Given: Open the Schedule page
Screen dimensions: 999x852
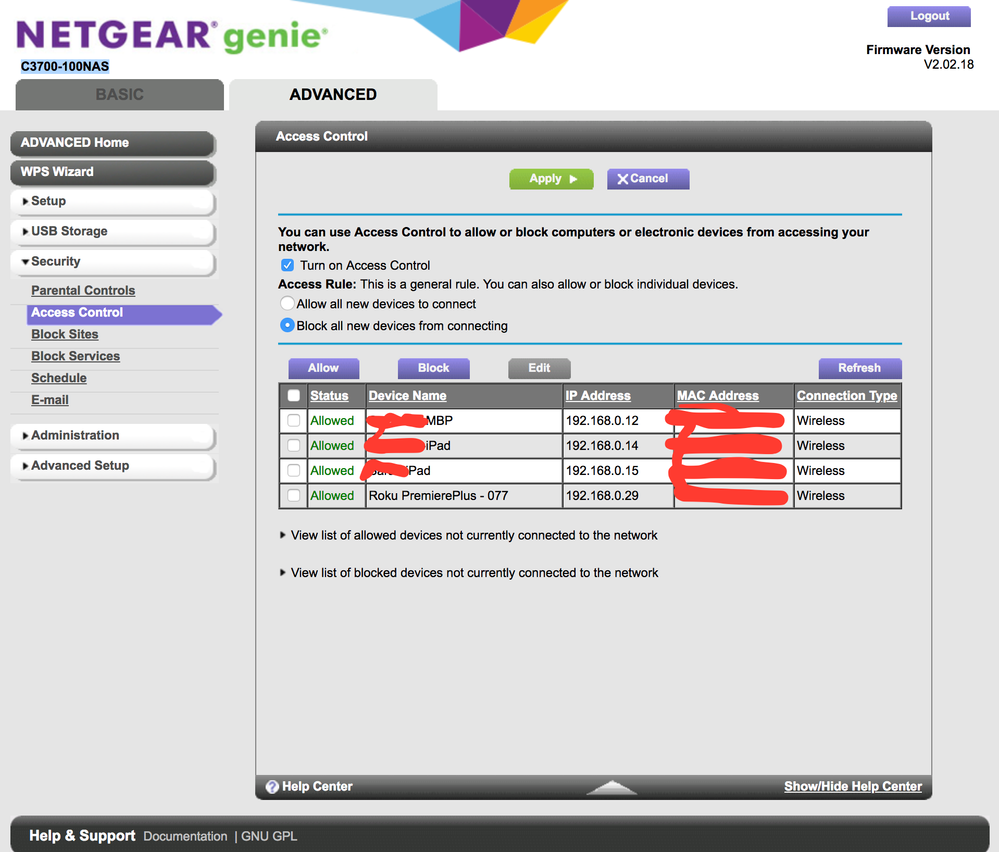Looking at the screenshot, I should tap(59, 378).
